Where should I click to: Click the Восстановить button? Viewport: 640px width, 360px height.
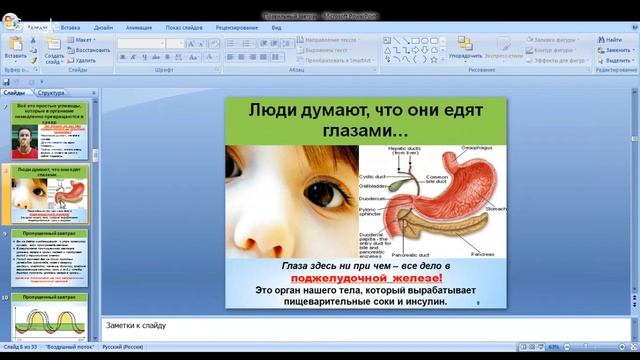(x=89, y=50)
